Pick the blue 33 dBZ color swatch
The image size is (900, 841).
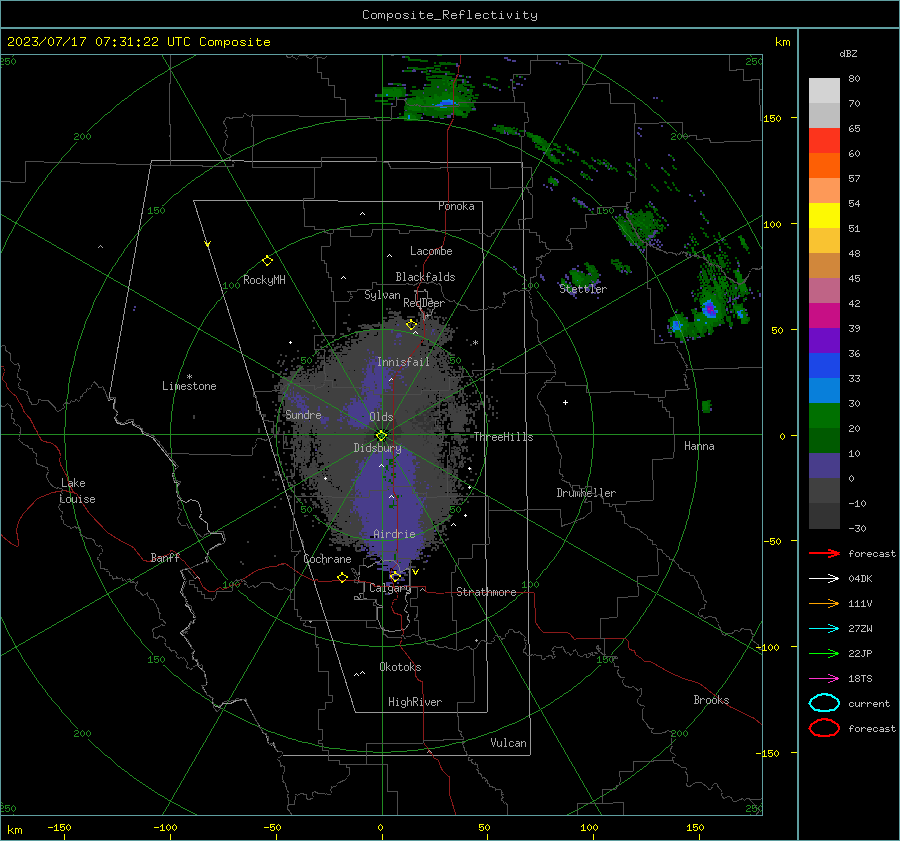(824, 366)
